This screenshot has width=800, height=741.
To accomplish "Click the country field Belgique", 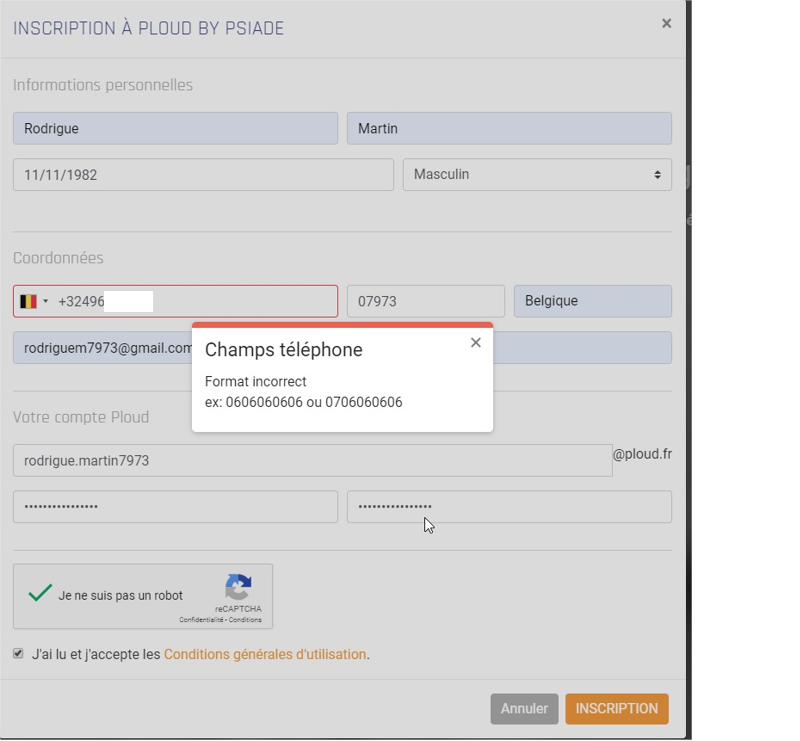I will (x=593, y=301).
